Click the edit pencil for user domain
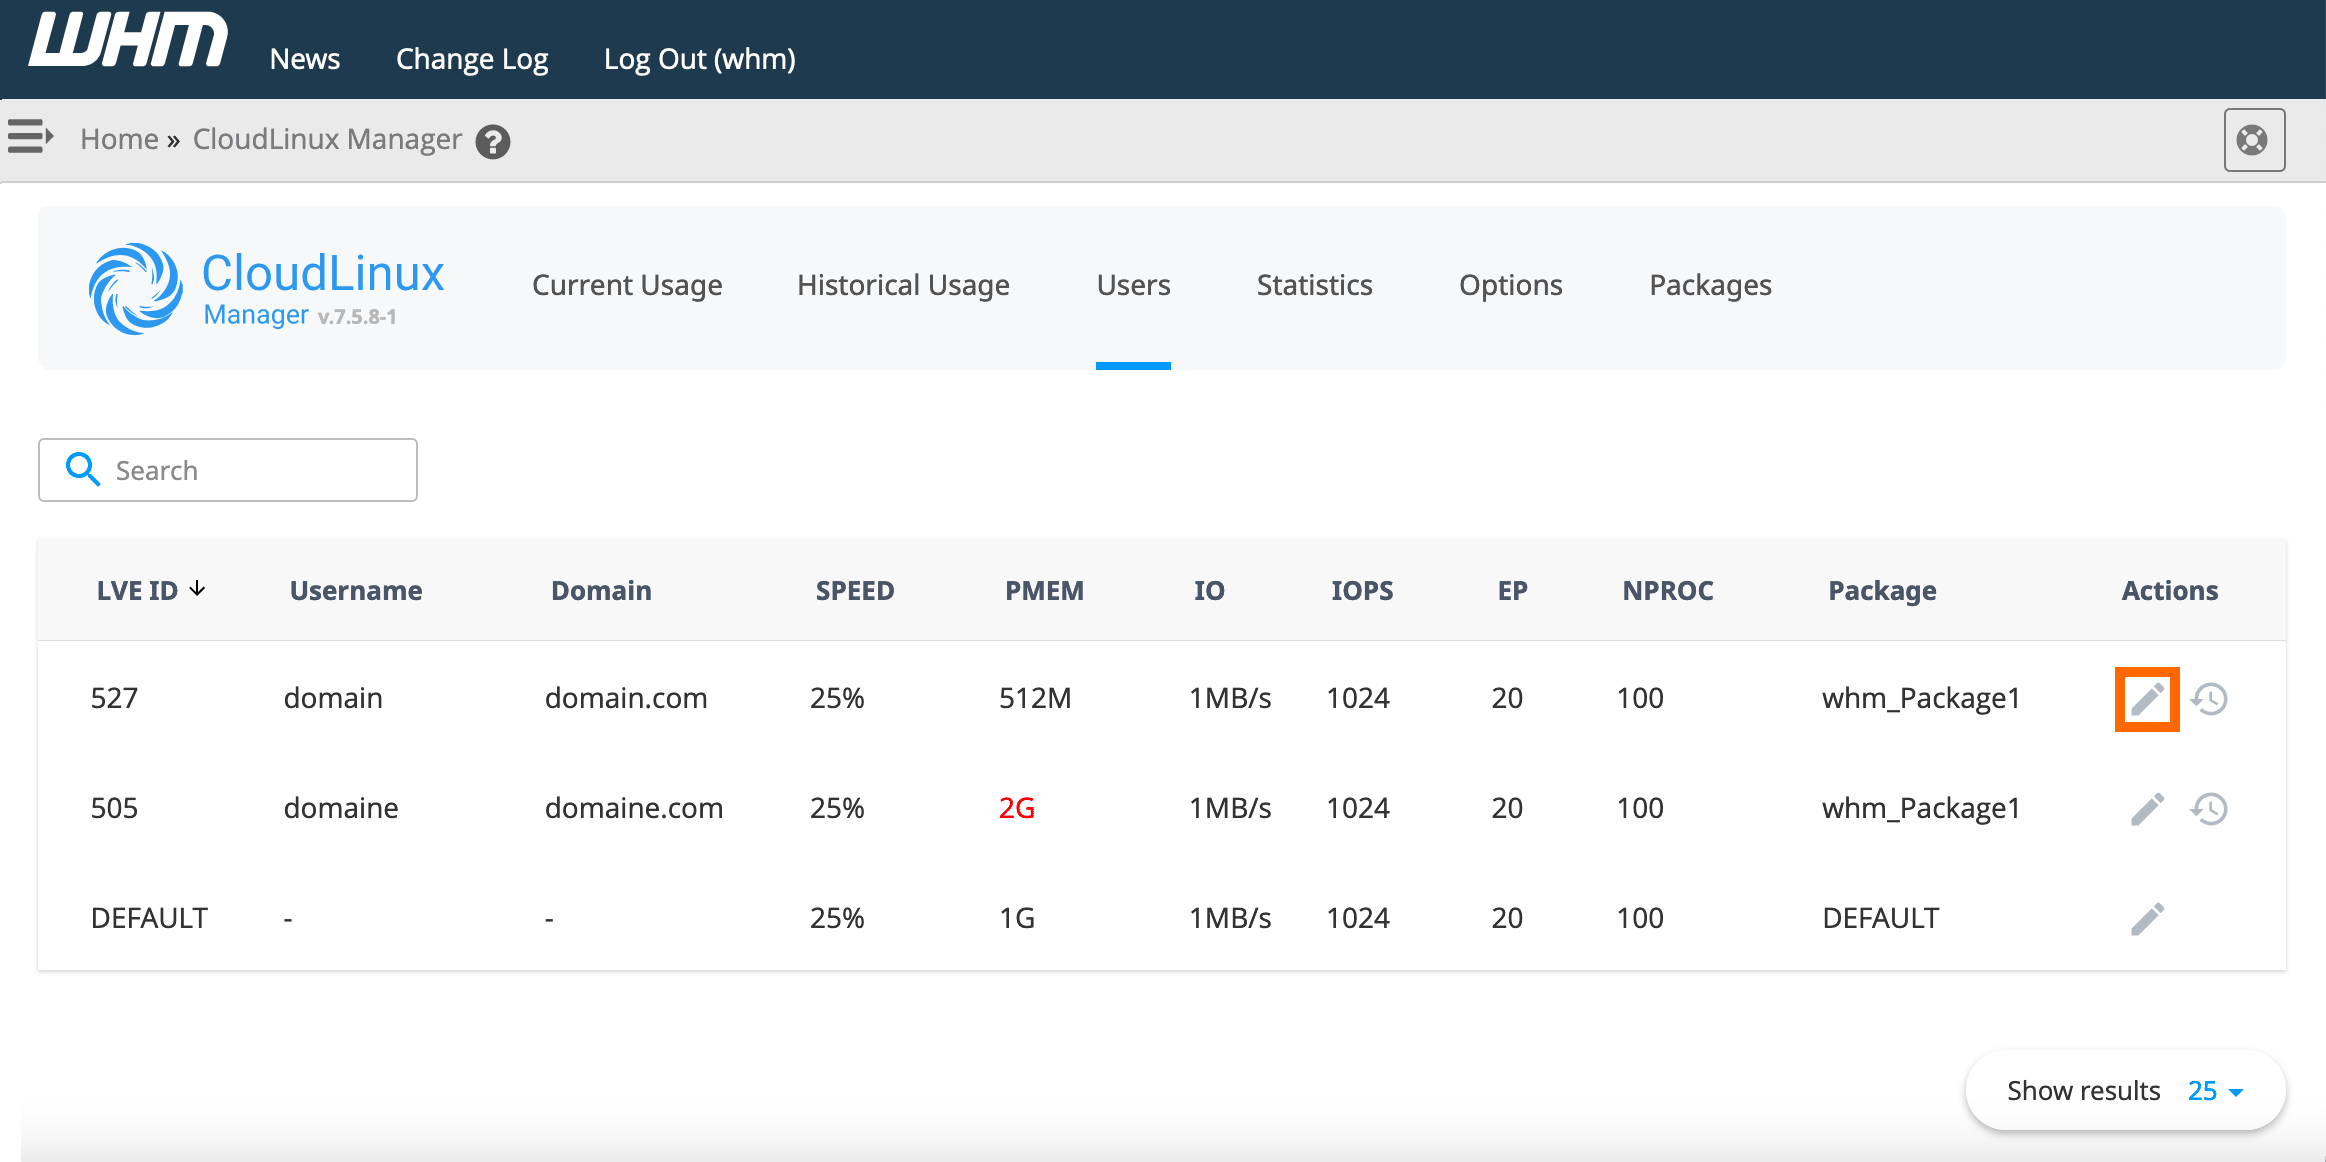Image resolution: width=2326 pixels, height=1162 pixels. [x=2146, y=699]
